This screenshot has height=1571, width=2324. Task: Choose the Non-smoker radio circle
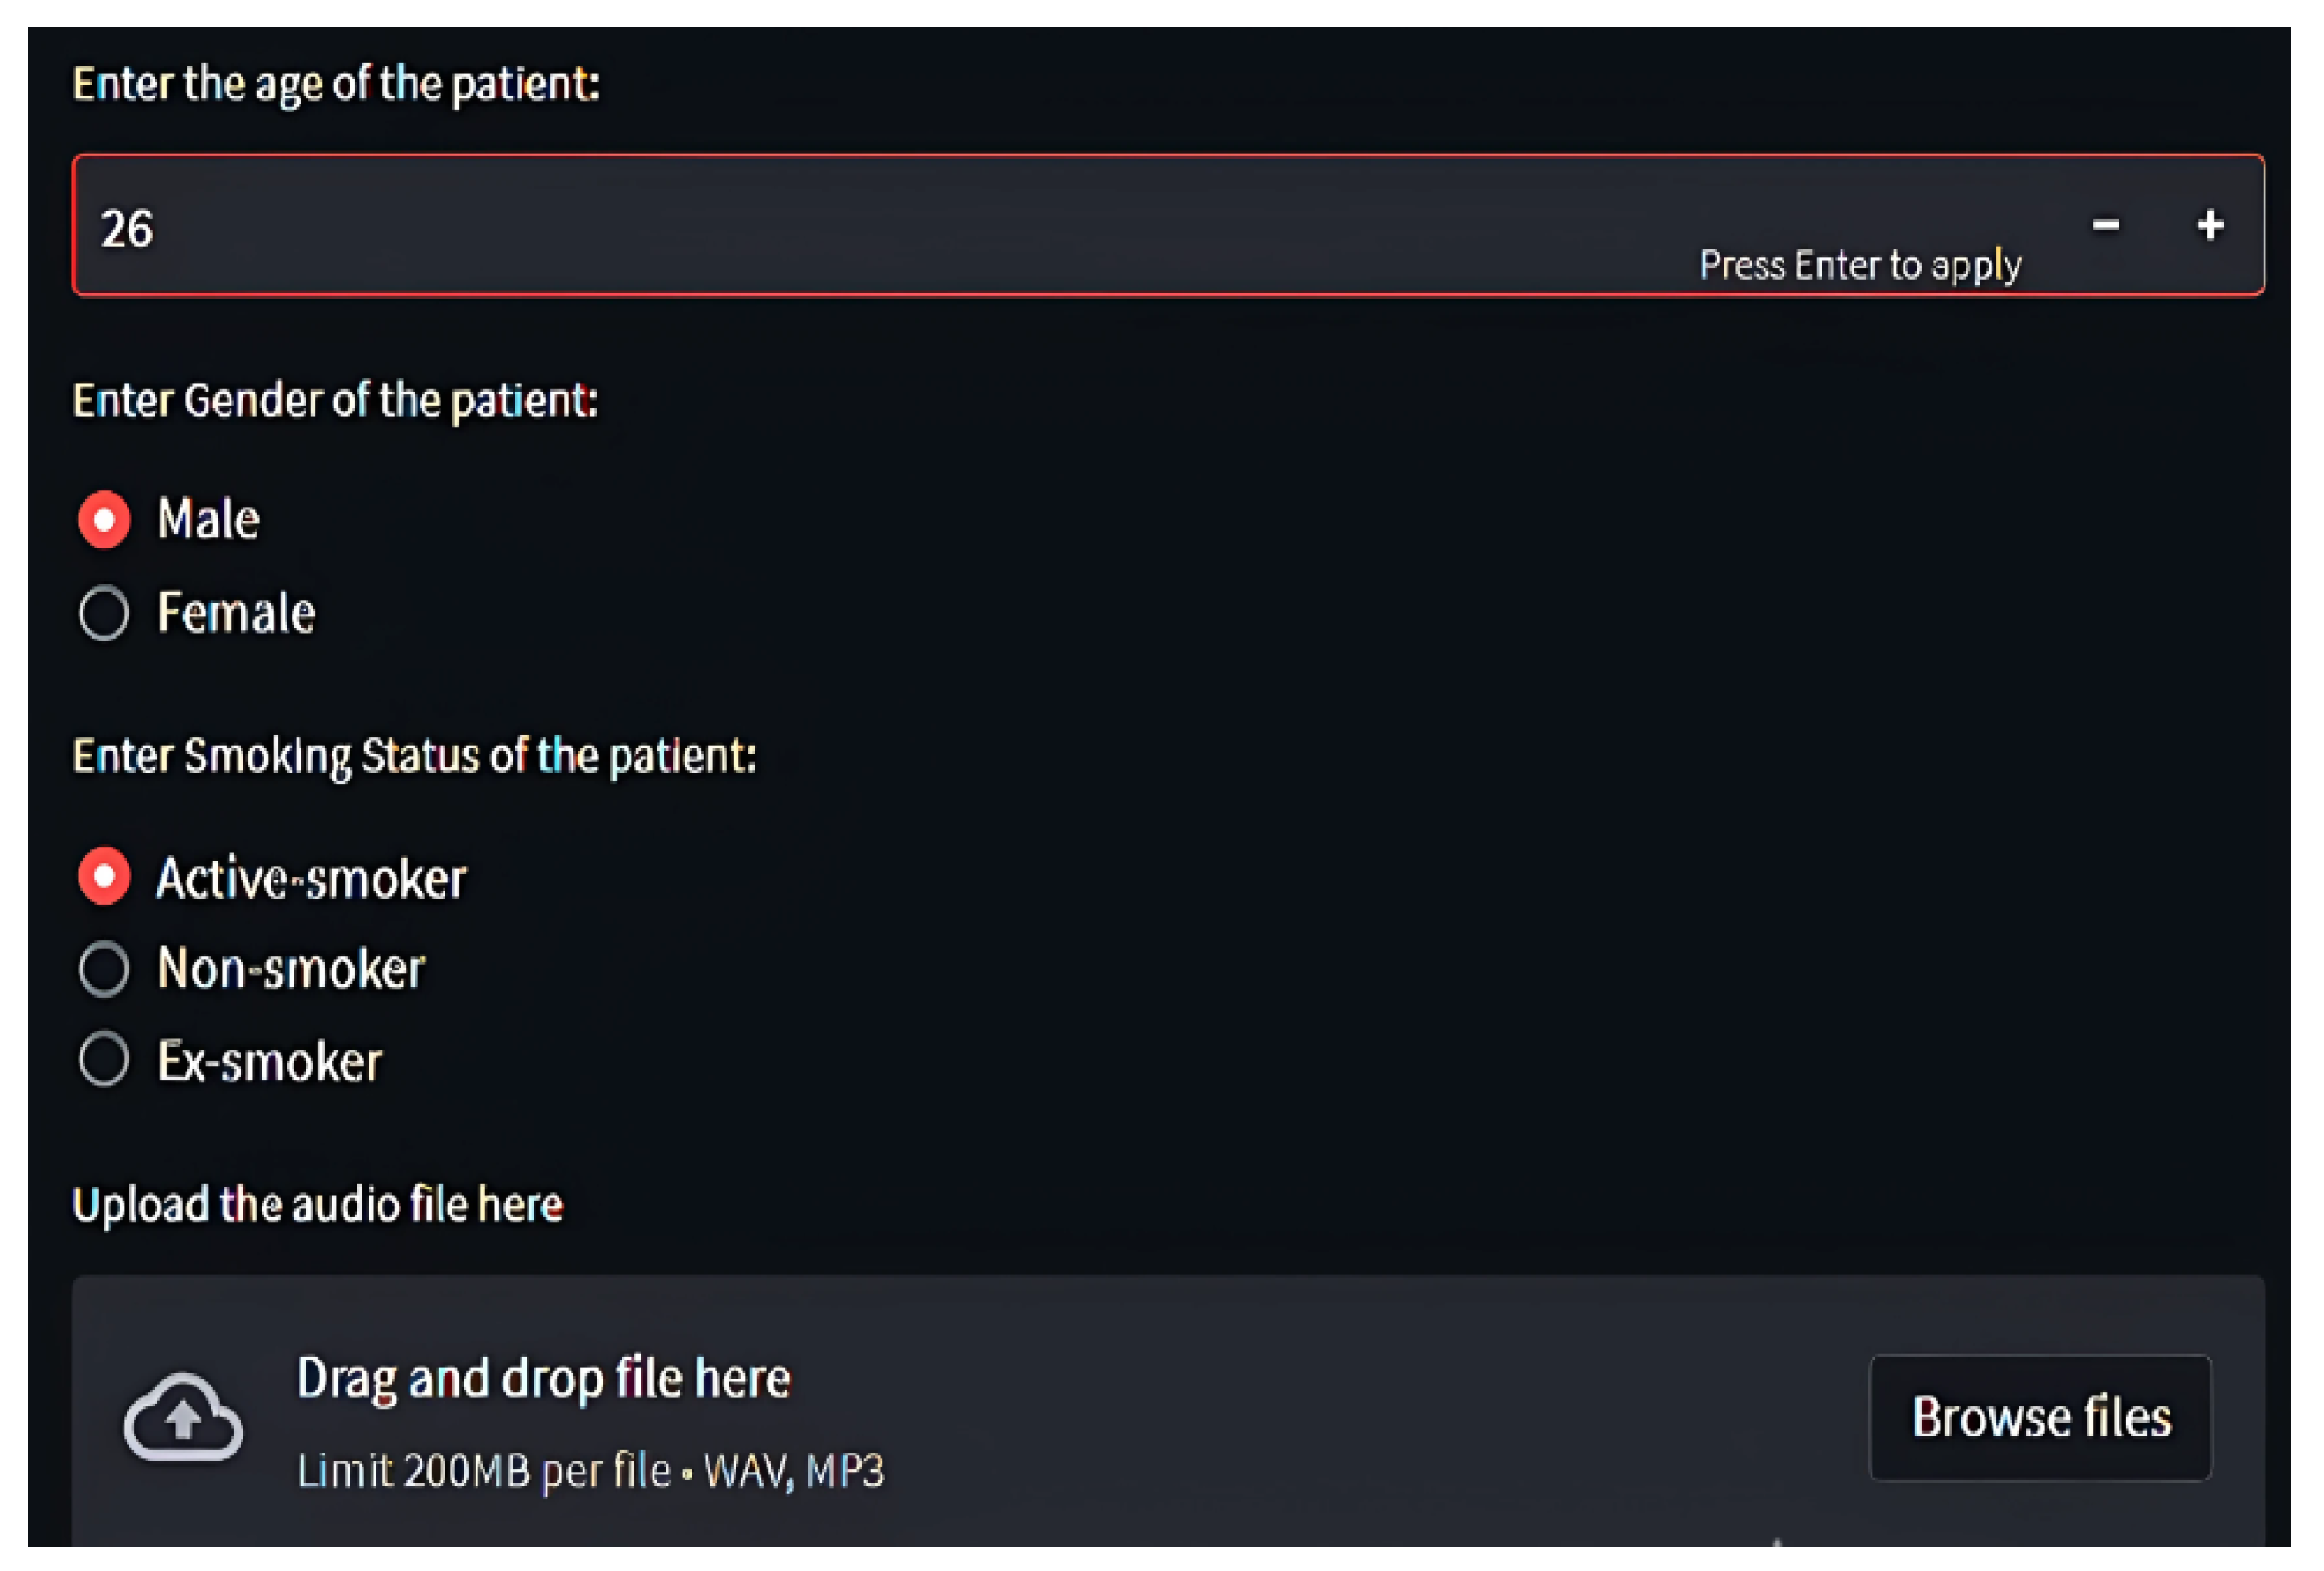[x=104, y=968]
